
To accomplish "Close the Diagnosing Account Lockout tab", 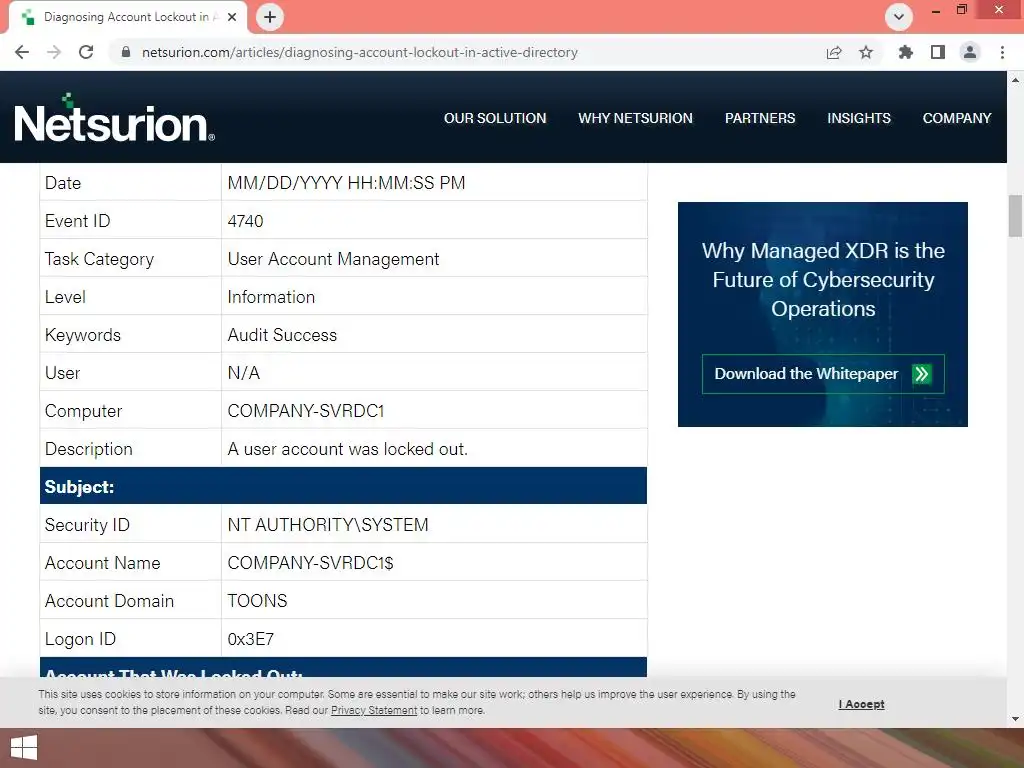I will [x=232, y=17].
